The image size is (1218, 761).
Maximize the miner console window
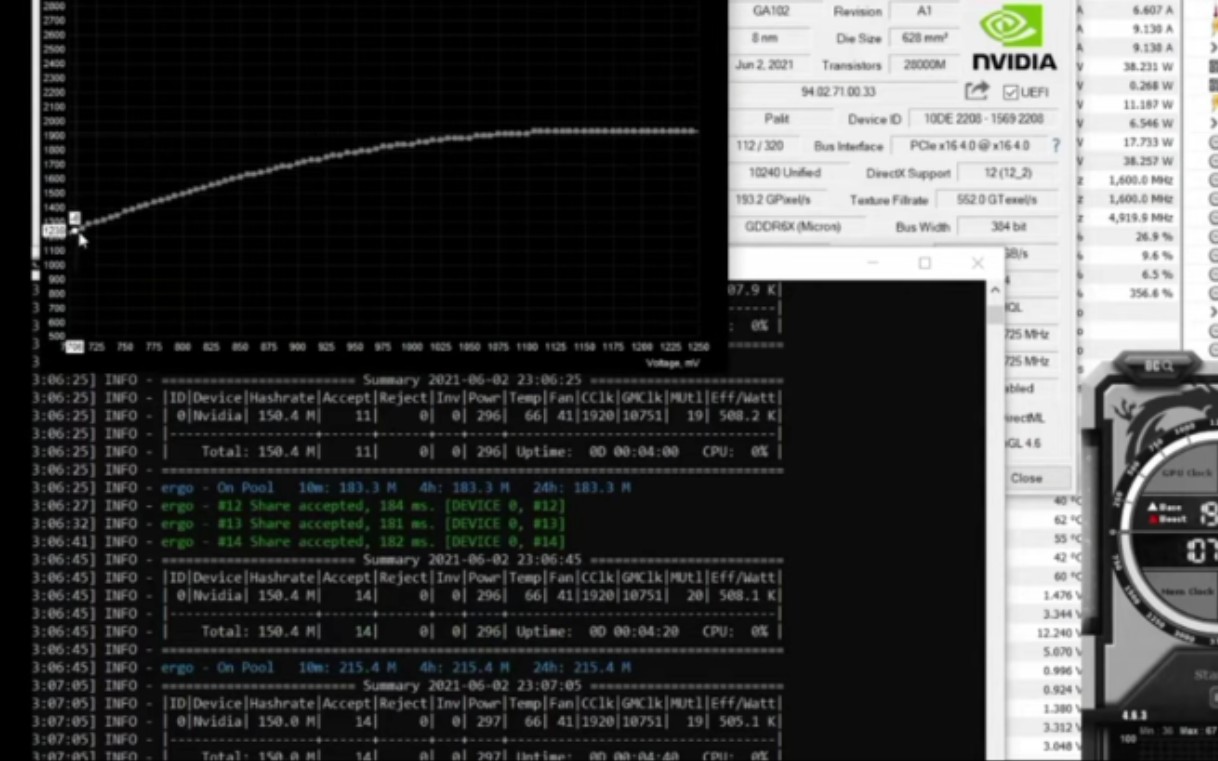pyautogui.click(x=924, y=263)
